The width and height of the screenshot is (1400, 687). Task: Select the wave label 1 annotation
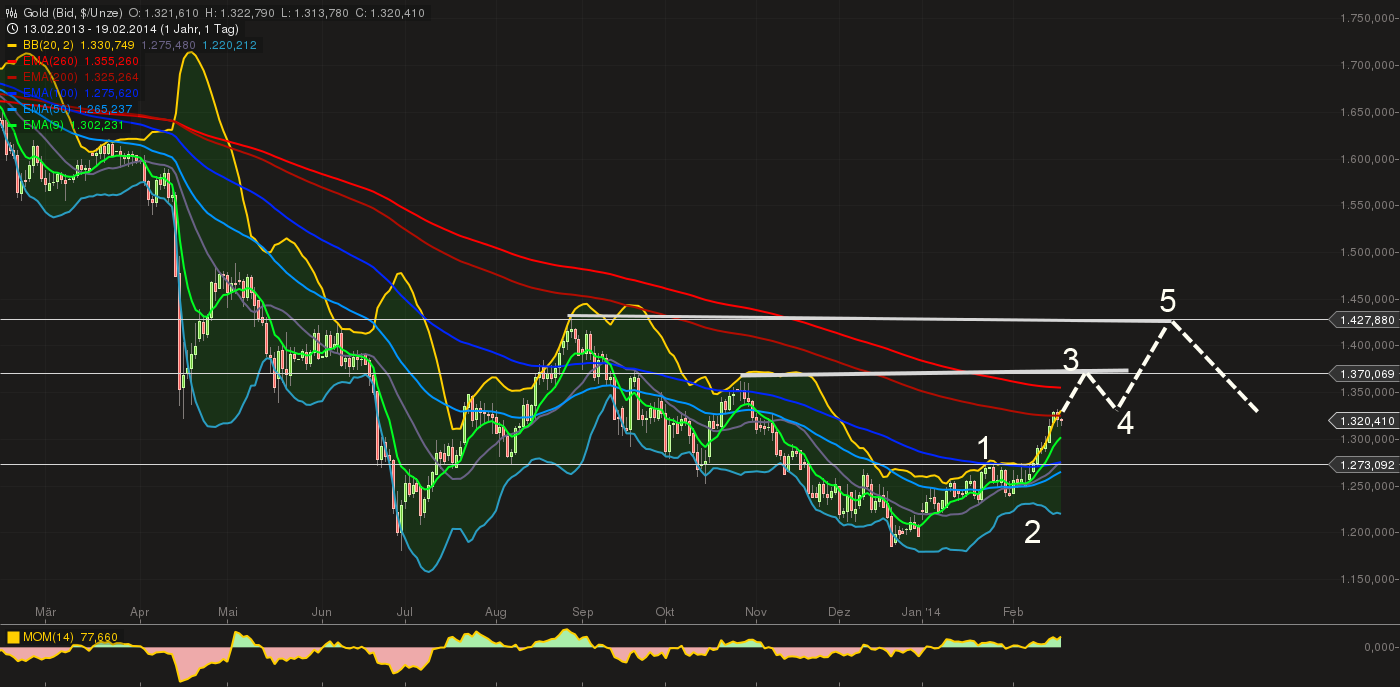pyautogui.click(x=984, y=447)
